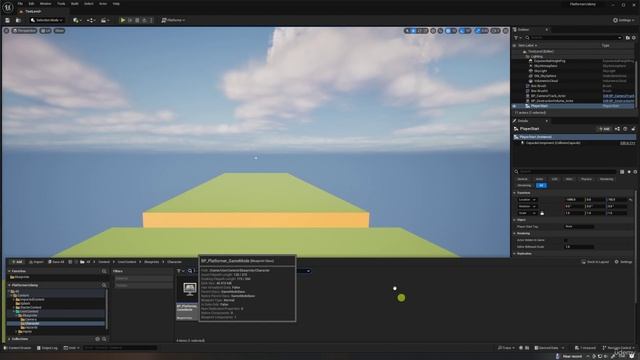Open the quick add content menu
Image resolution: width=640 pixels, height=360 pixels.
[x=76, y=20]
